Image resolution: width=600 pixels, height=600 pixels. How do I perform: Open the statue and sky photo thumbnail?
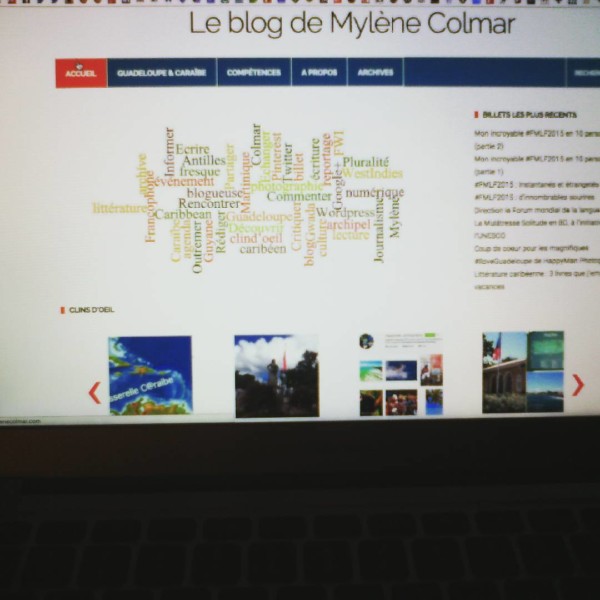[276, 375]
